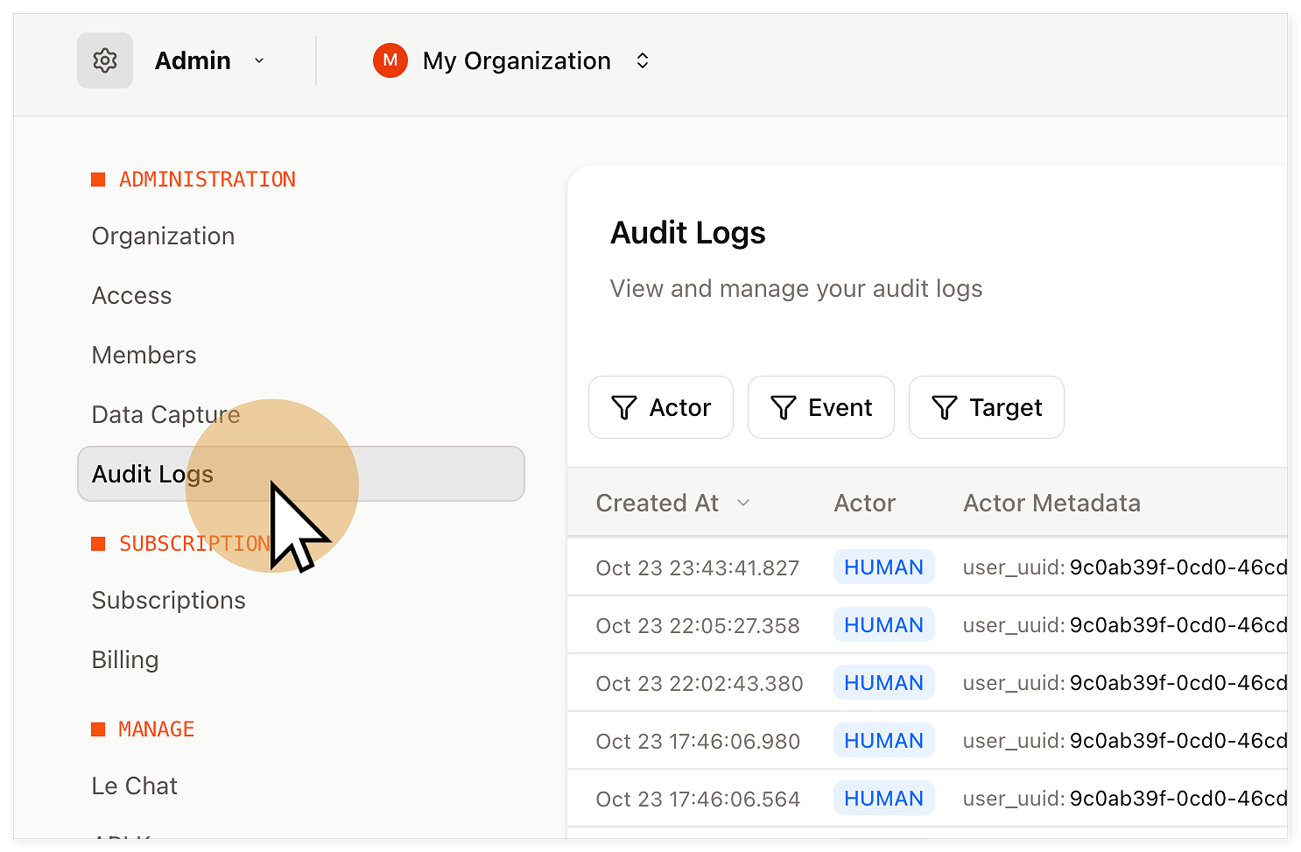Screen dimensions: 1301x852
Task: Open the Organization sidebar item
Action: click(x=163, y=236)
